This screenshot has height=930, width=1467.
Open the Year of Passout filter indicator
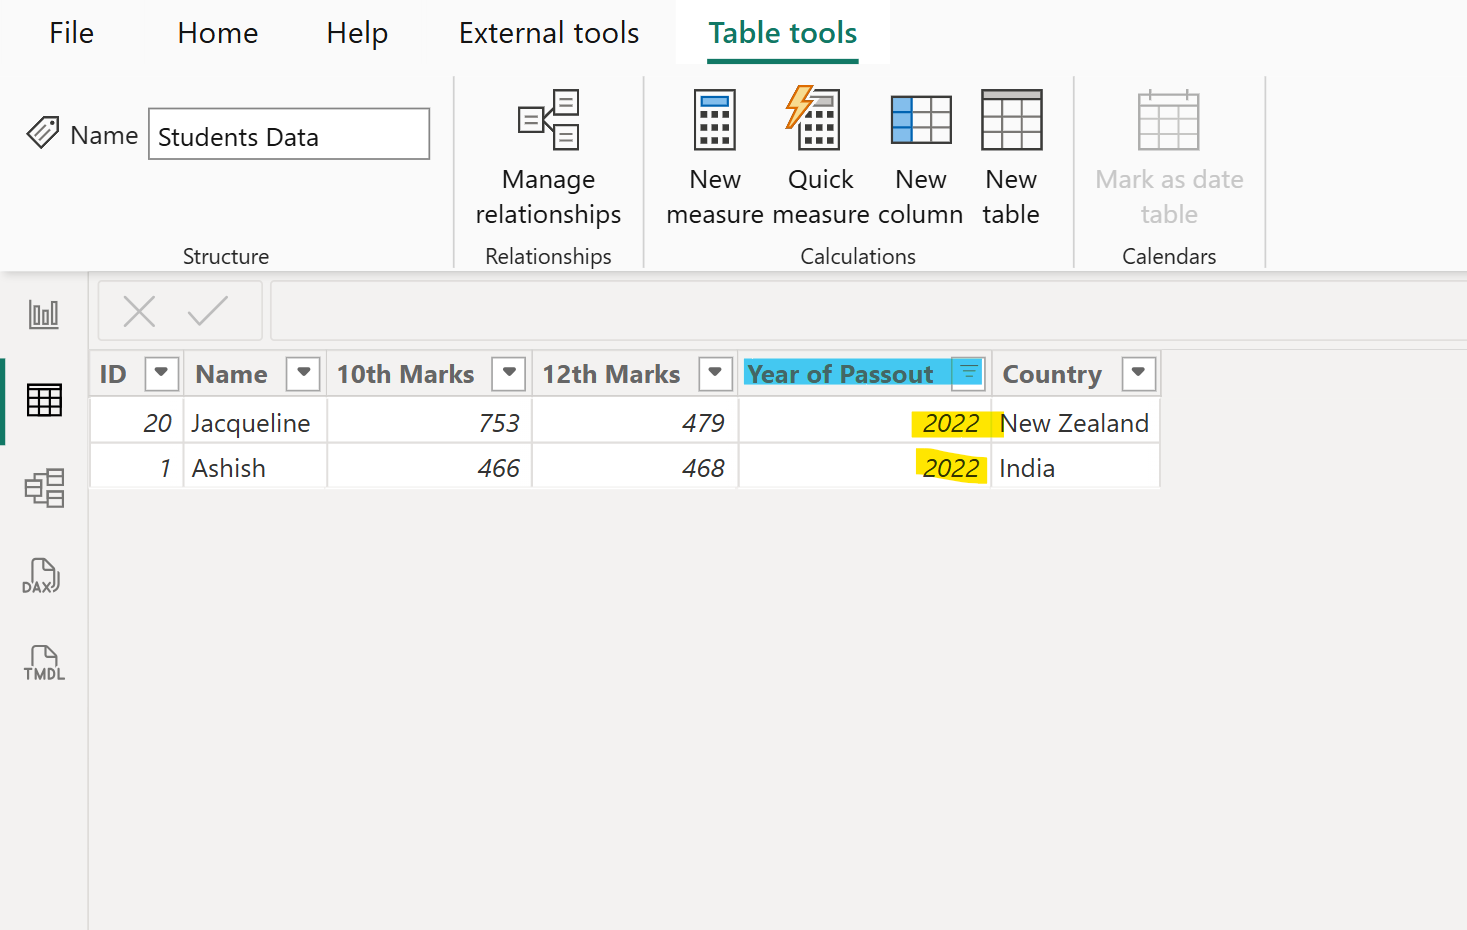tap(967, 373)
